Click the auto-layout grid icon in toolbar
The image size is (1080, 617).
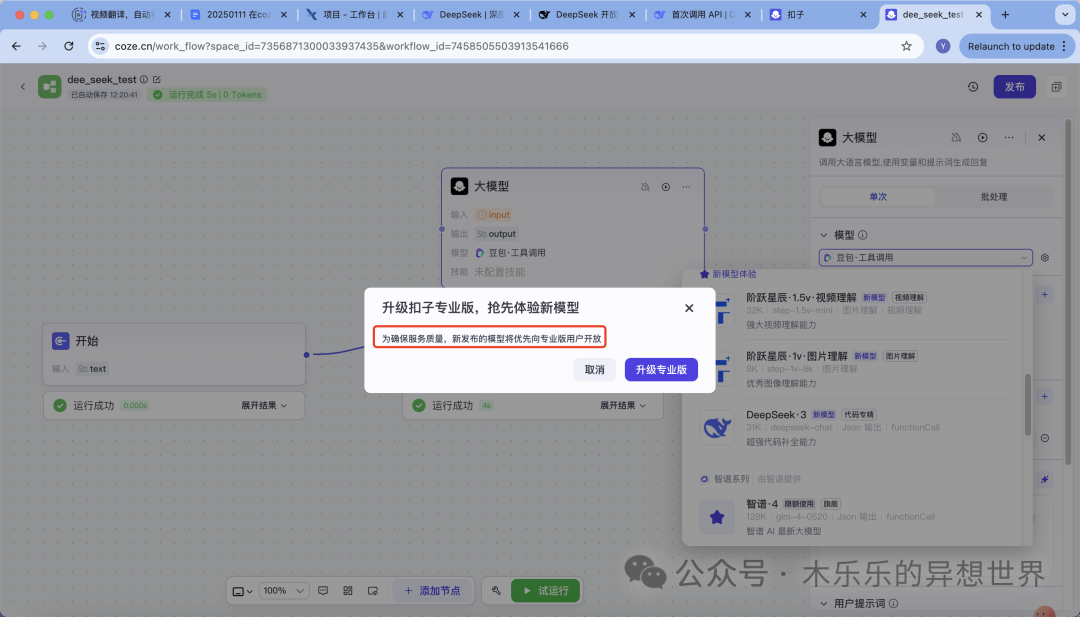click(x=348, y=591)
